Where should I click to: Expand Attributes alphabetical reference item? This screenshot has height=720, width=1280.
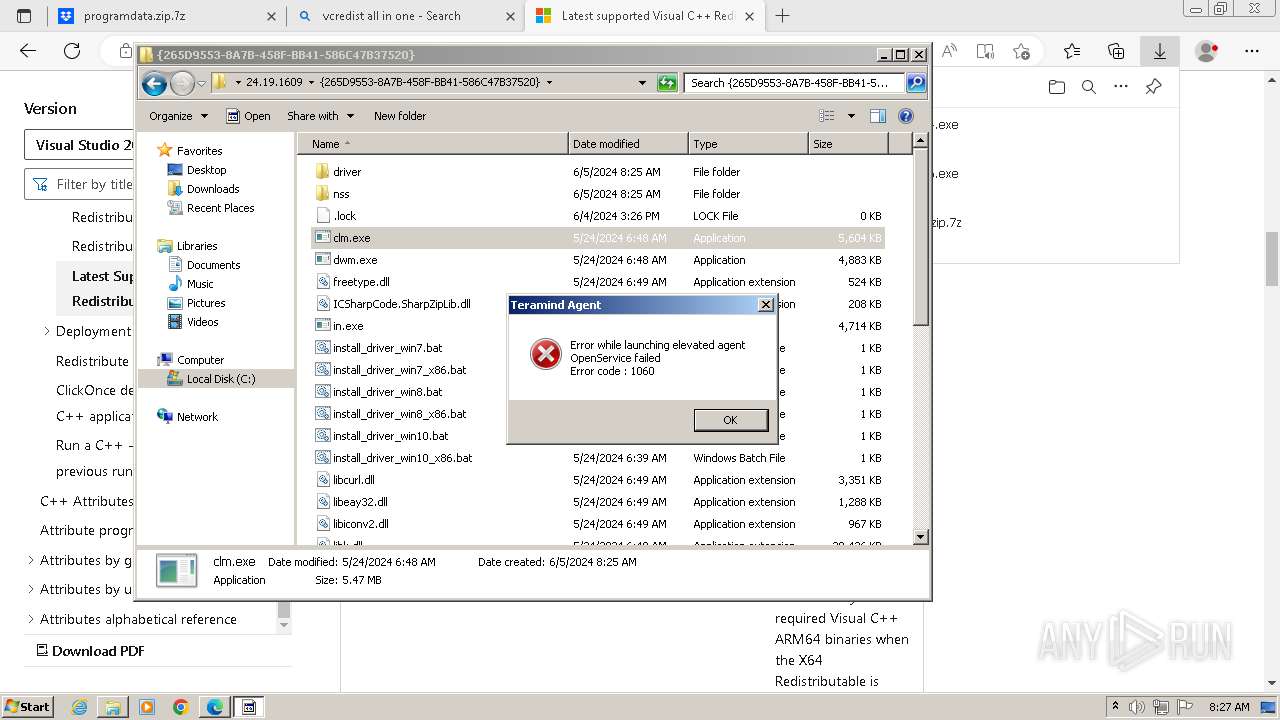click(x=30, y=619)
